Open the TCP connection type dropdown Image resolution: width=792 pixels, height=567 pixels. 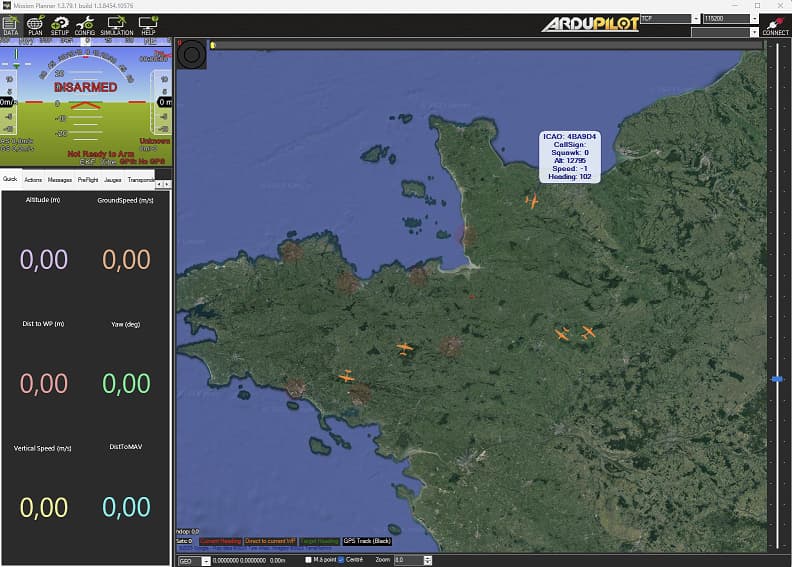(x=696, y=19)
